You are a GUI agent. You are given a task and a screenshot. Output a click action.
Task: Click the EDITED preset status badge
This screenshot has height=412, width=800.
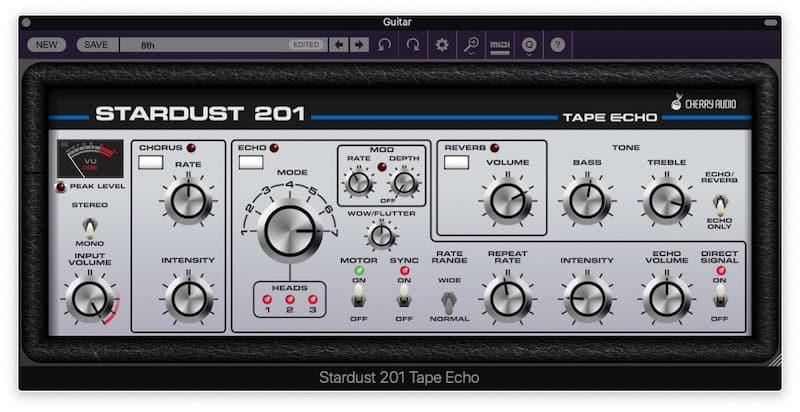306,45
